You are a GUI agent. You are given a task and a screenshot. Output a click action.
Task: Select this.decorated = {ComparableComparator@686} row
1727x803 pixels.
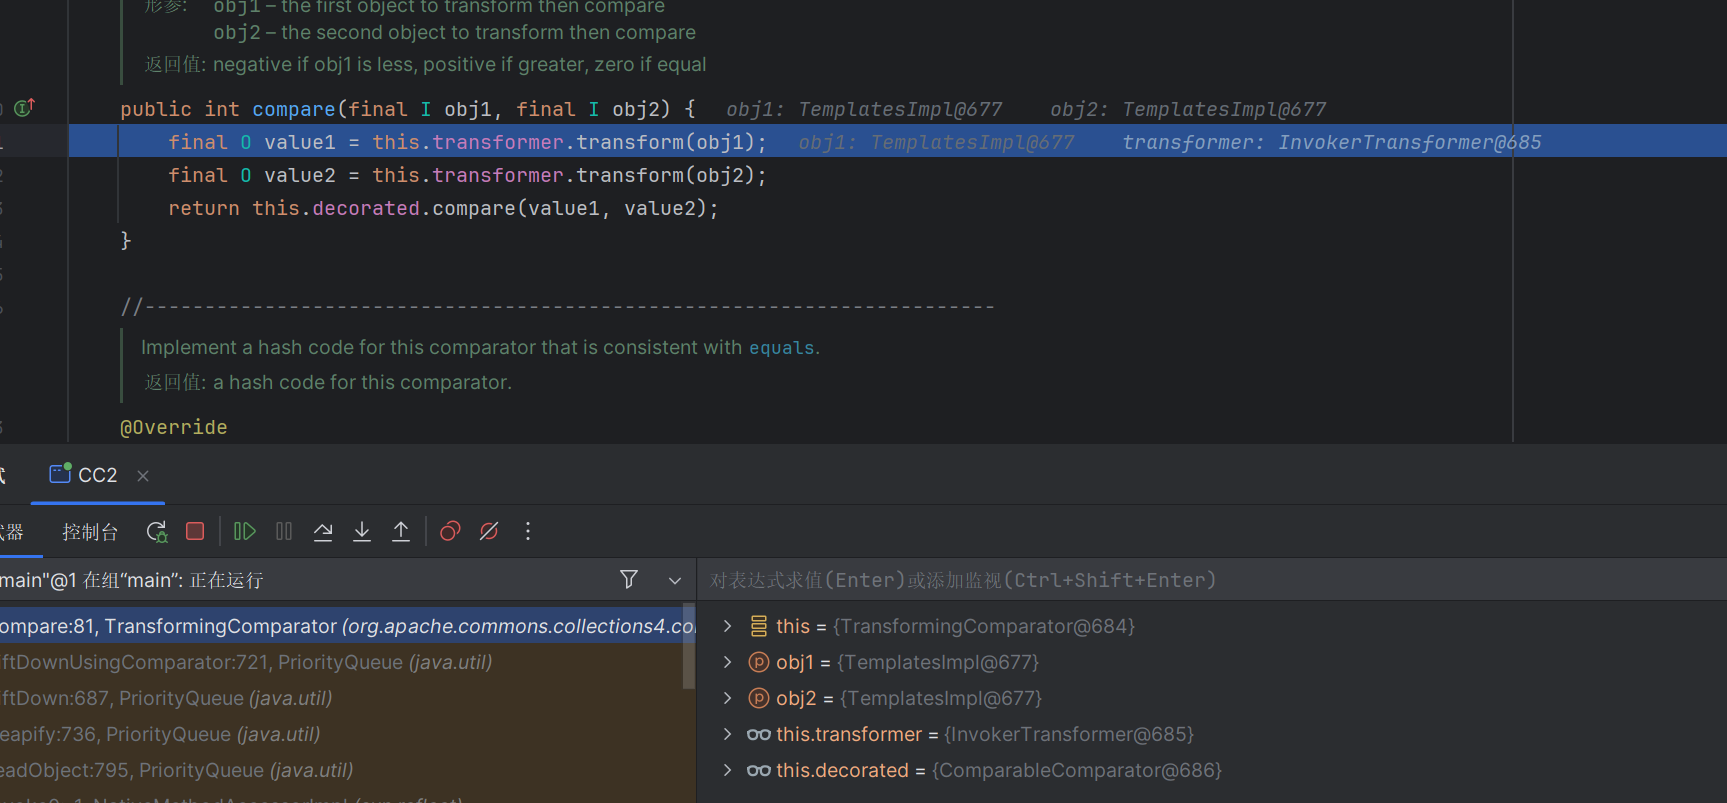point(1212,770)
